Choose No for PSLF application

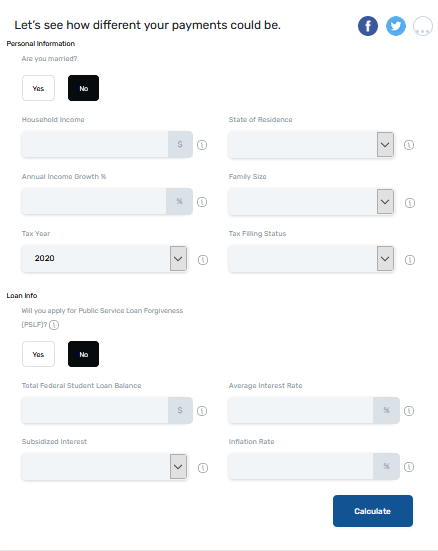click(x=83, y=354)
